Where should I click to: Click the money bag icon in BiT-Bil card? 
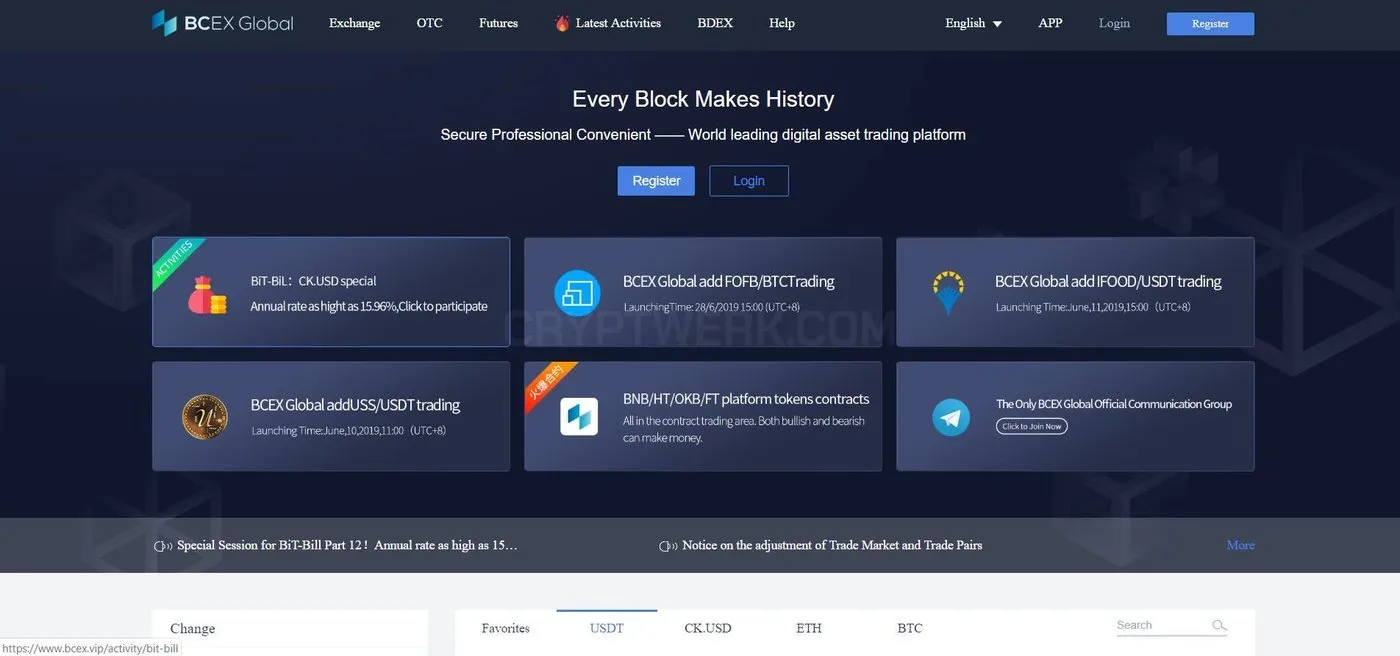[x=207, y=294]
